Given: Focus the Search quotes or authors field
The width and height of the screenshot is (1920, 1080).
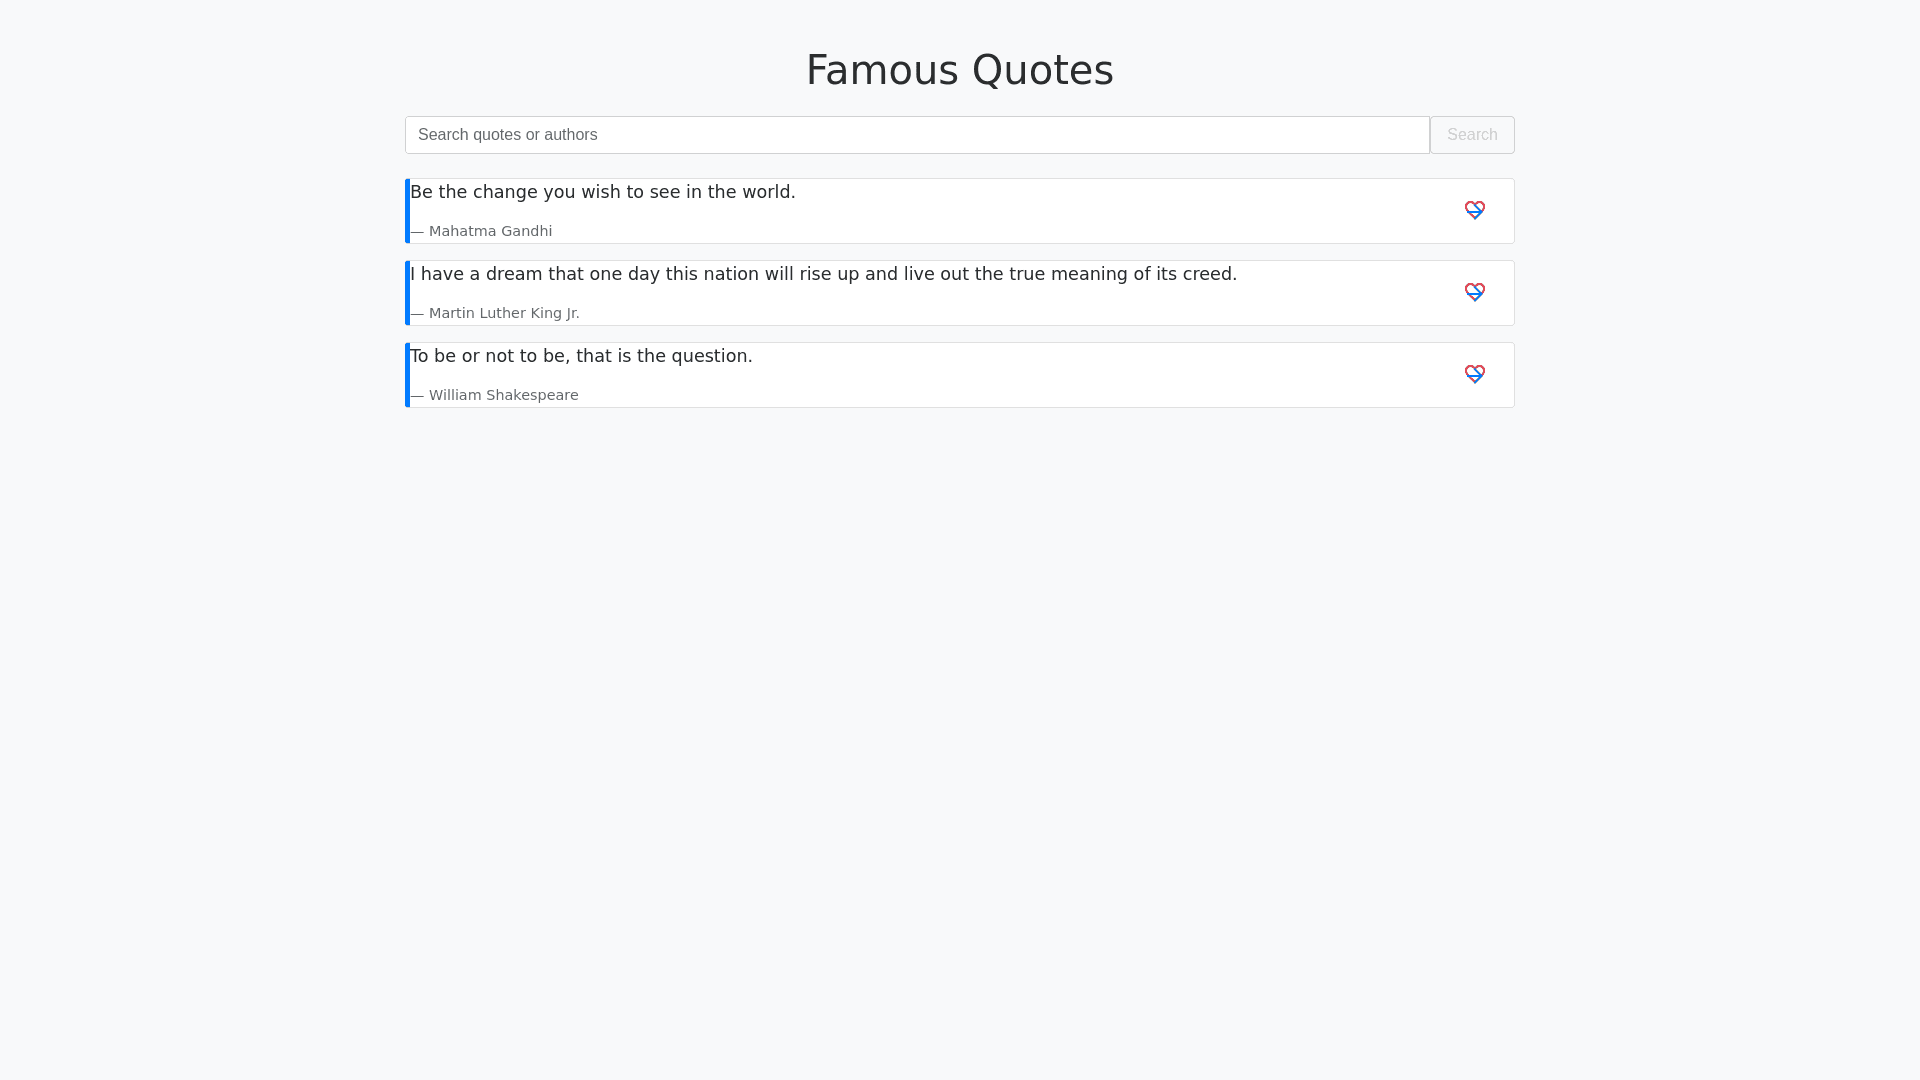Looking at the screenshot, I should click(916, 135).
